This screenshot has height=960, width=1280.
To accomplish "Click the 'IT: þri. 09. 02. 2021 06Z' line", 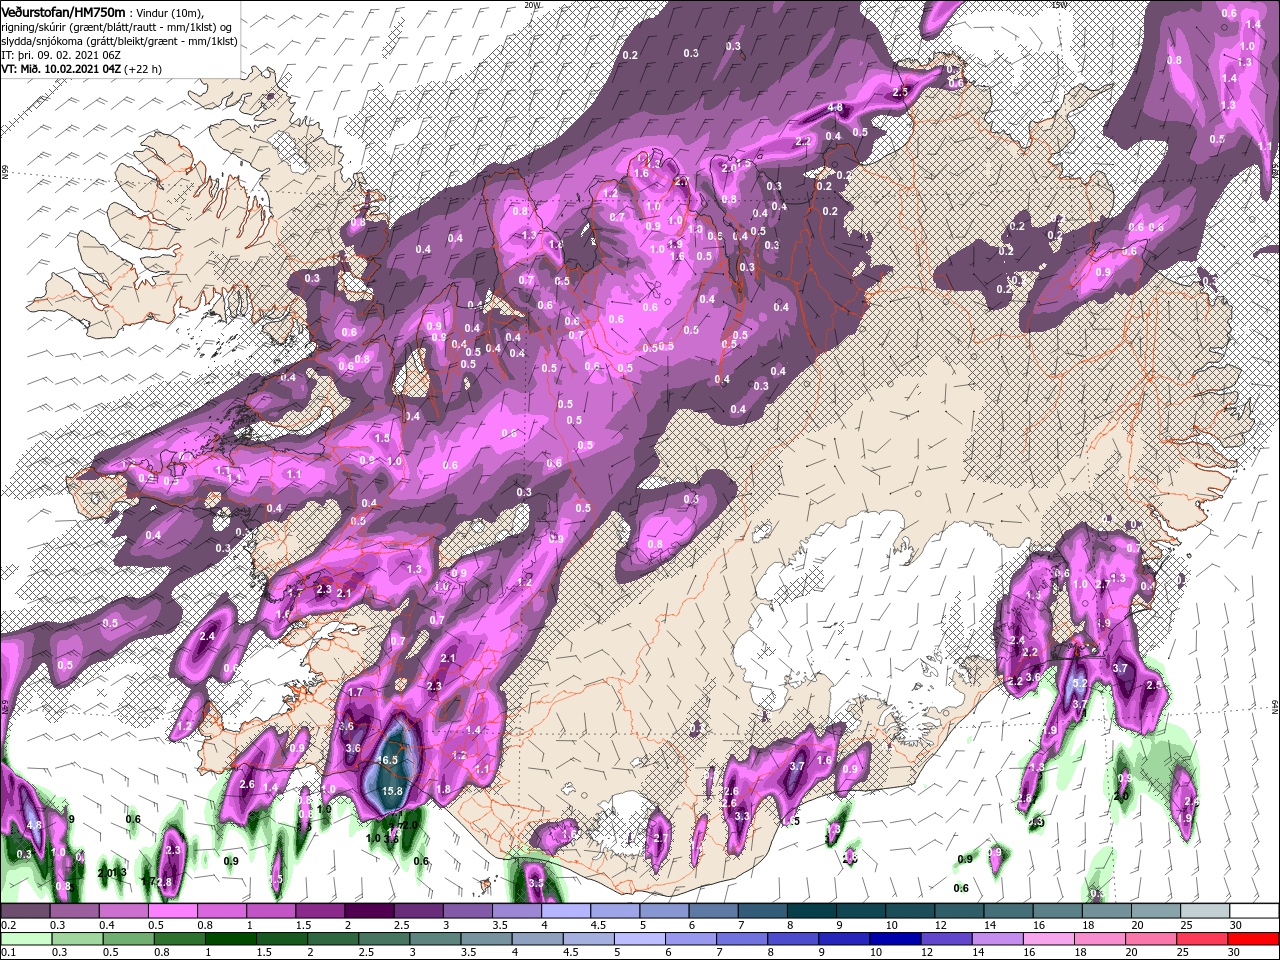I will (x=60, y=56).
